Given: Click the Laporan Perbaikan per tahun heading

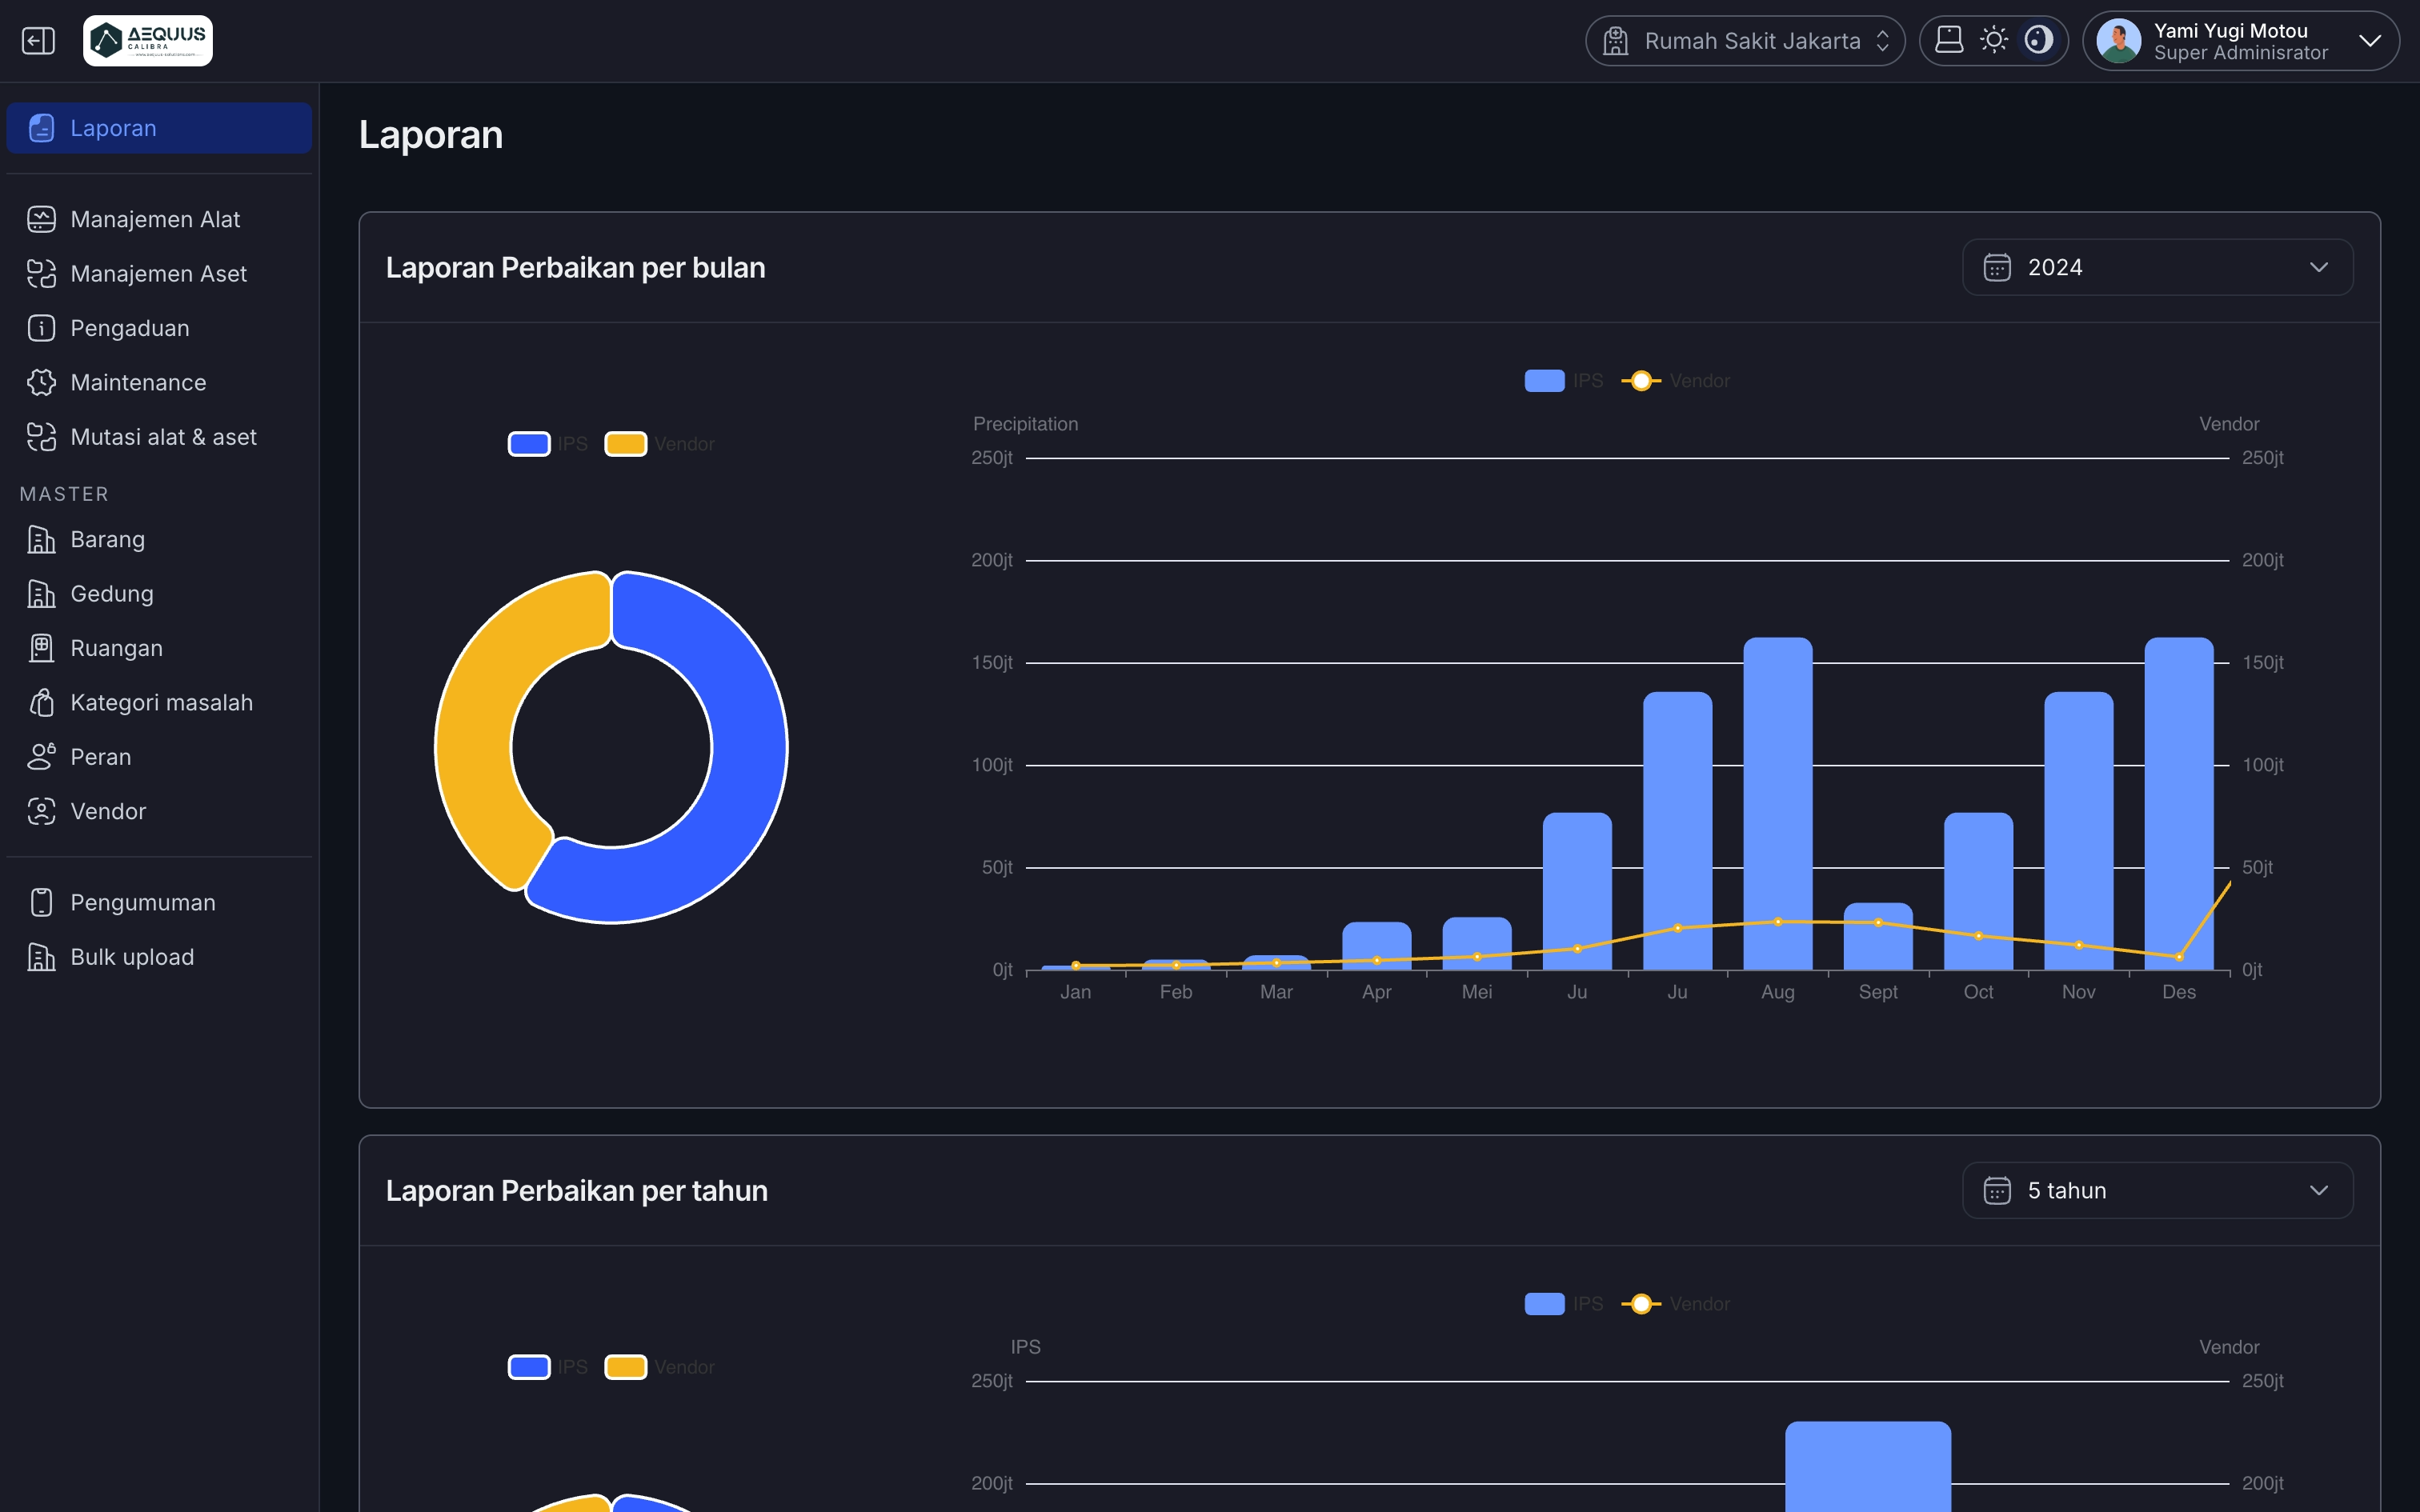Looking at the screenshot, I should point(576,1190).
